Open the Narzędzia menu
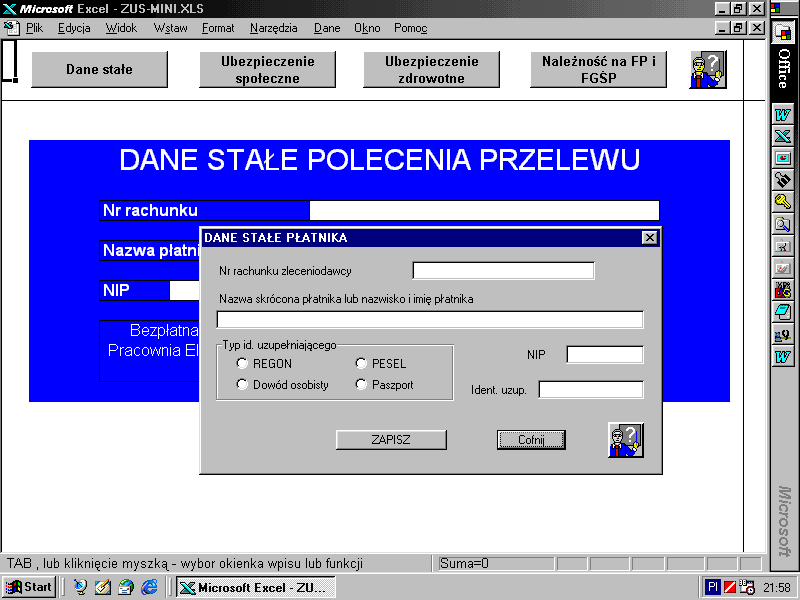Screen dimensions: 800x600 (274, 28)
